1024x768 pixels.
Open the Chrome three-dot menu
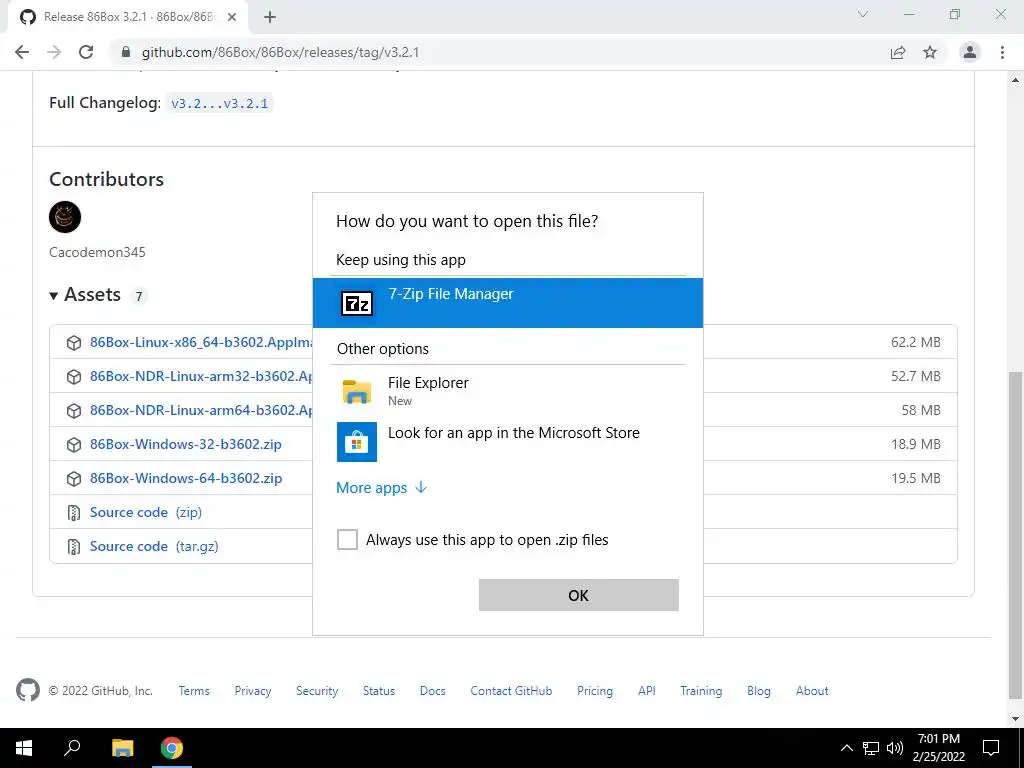(x=1002, y=52)
